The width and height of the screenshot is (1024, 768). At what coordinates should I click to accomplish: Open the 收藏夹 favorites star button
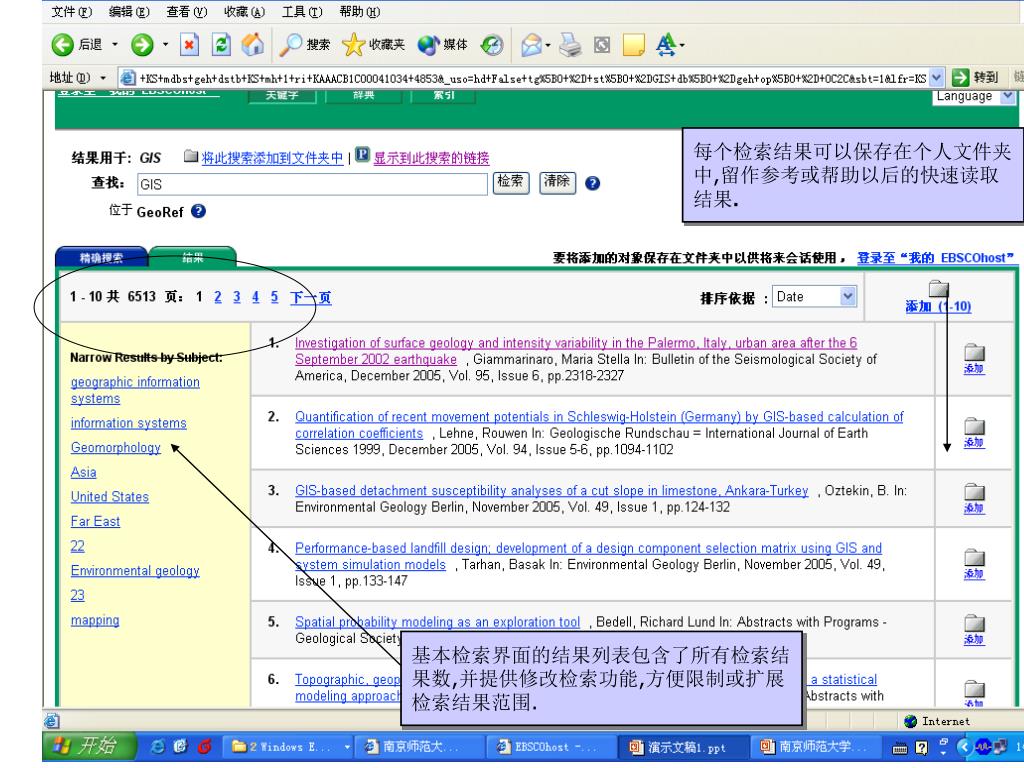coord(373,44)
